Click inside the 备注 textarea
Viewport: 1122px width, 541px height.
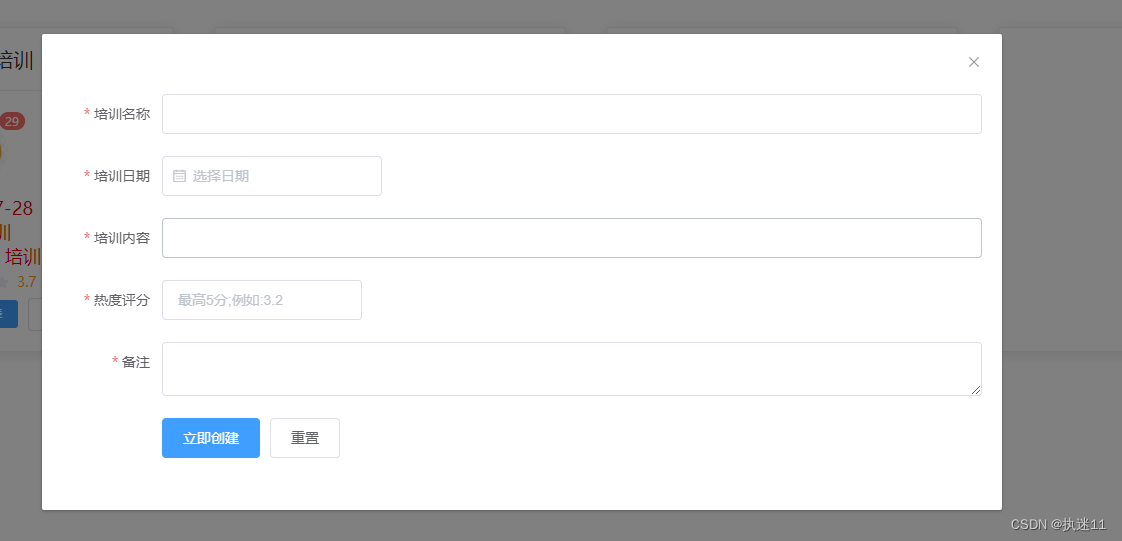point(572,369)
